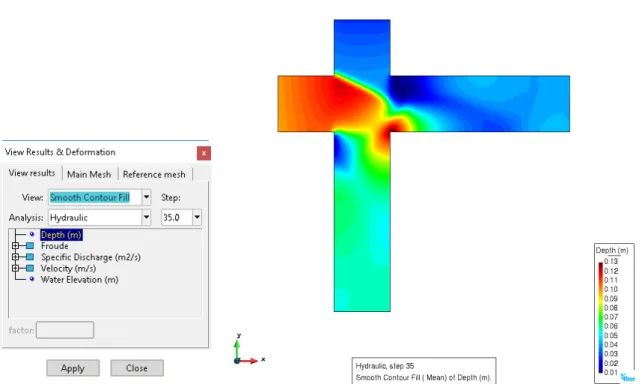
Task: Select the Depth (m) result
Action: (61, 235)
